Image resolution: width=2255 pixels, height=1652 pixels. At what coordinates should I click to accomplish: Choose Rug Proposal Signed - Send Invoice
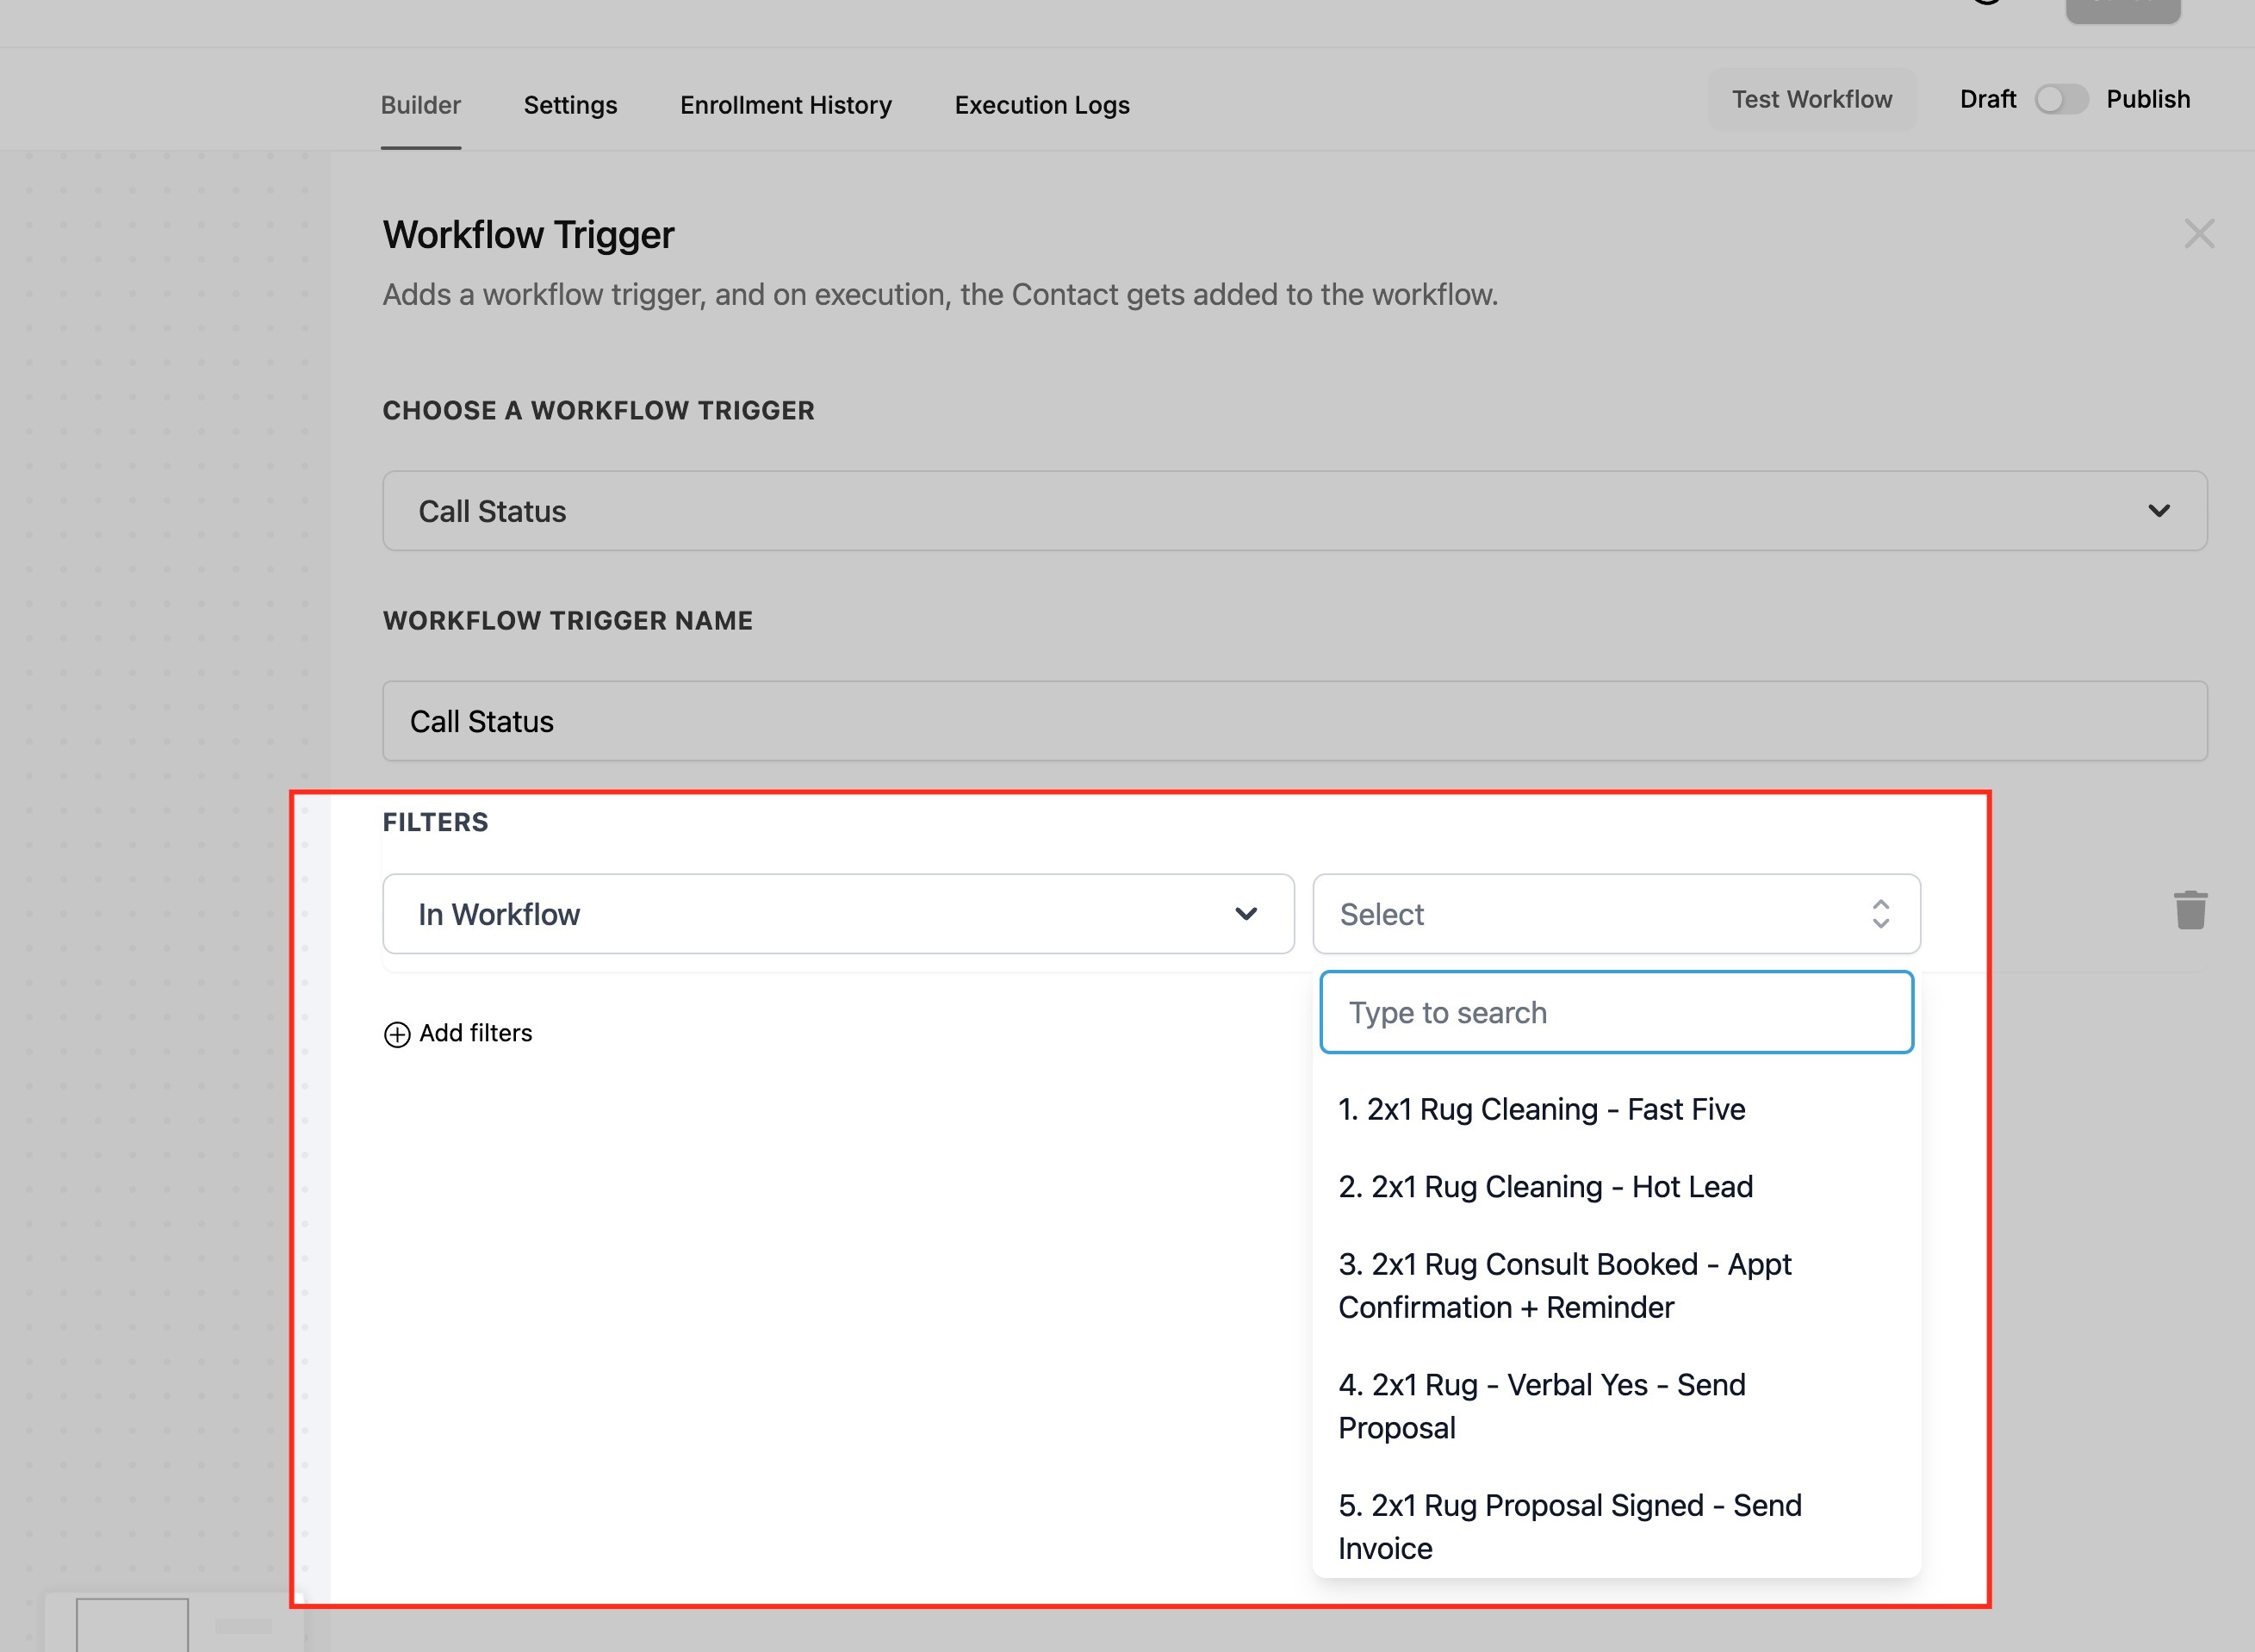point(1569,1526)
